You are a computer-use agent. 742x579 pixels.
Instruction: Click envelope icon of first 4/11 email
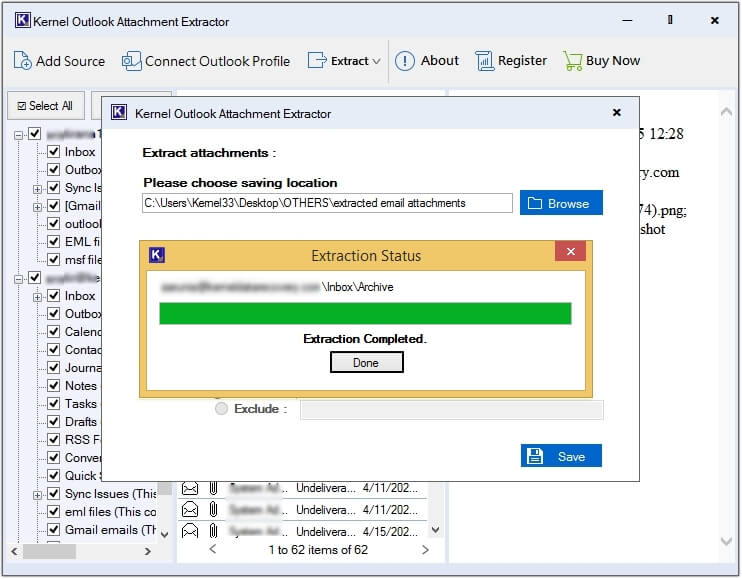(x=190, y=488)
